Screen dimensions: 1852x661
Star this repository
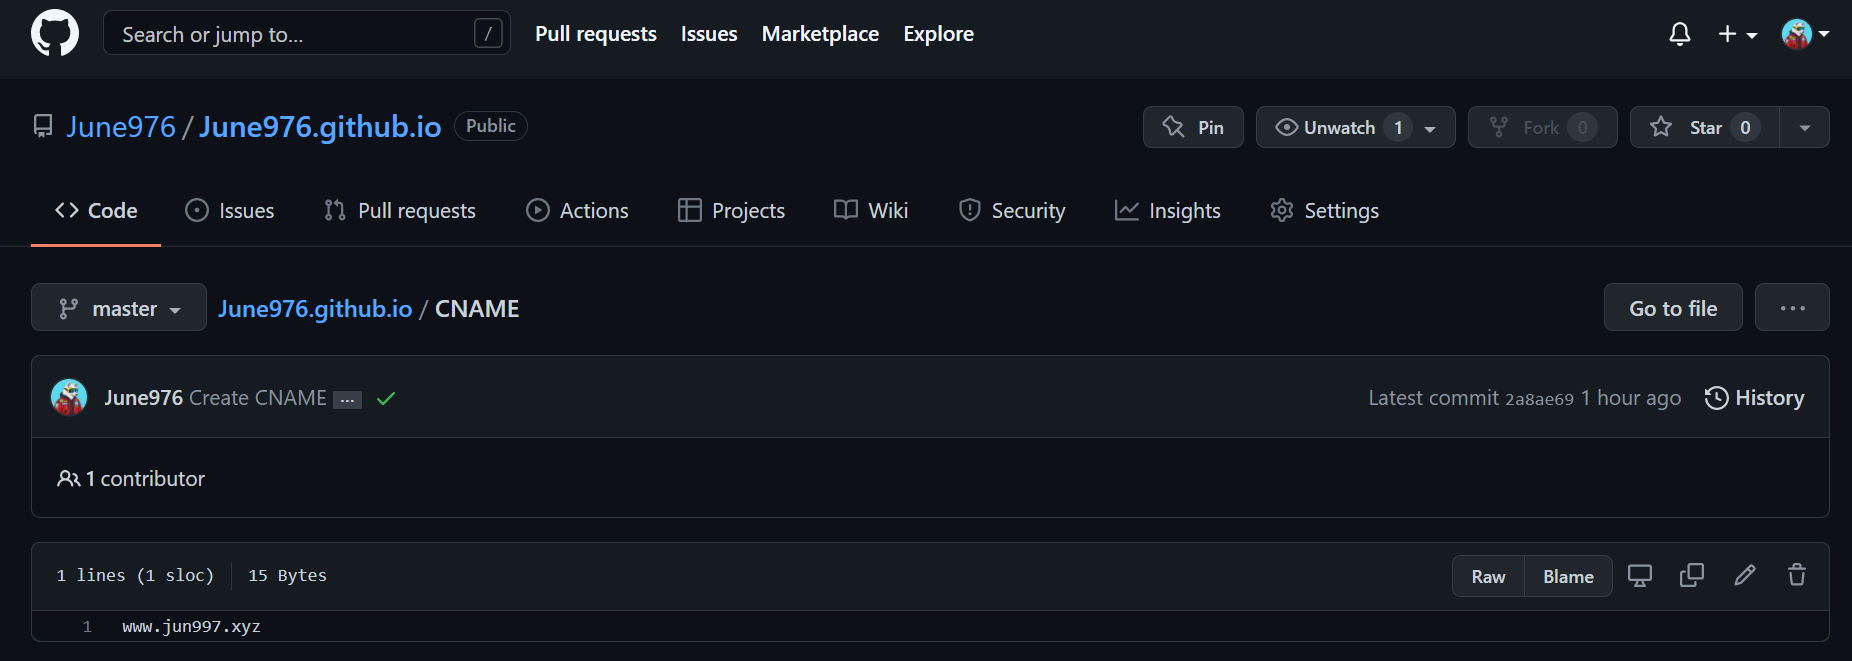1705,127
